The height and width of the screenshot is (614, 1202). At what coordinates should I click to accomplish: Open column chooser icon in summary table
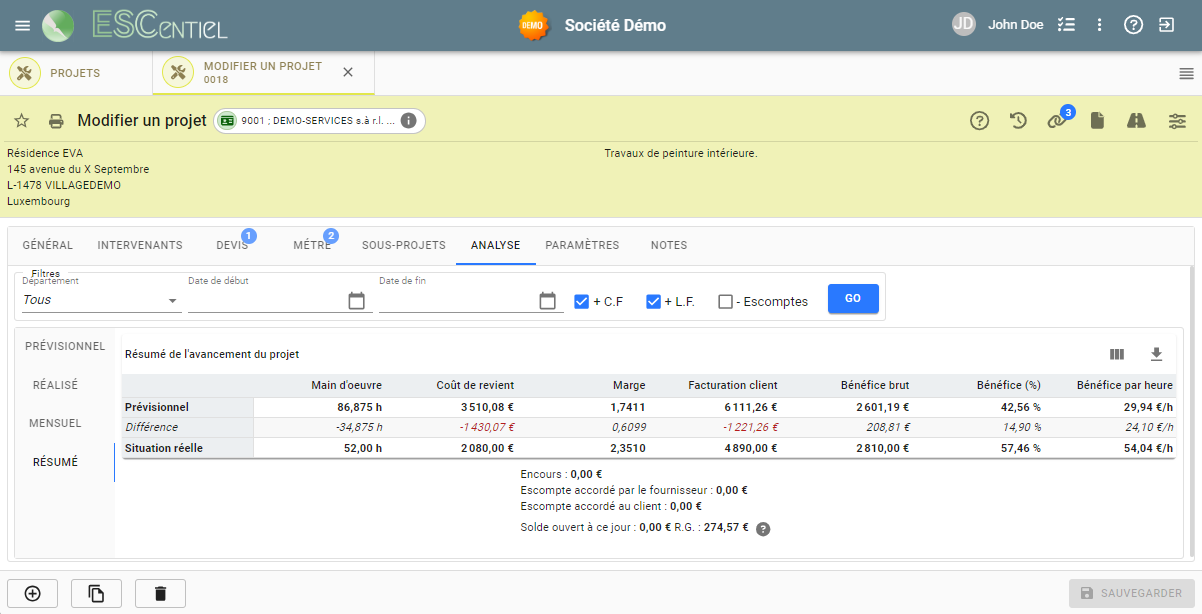(1117, 354)
